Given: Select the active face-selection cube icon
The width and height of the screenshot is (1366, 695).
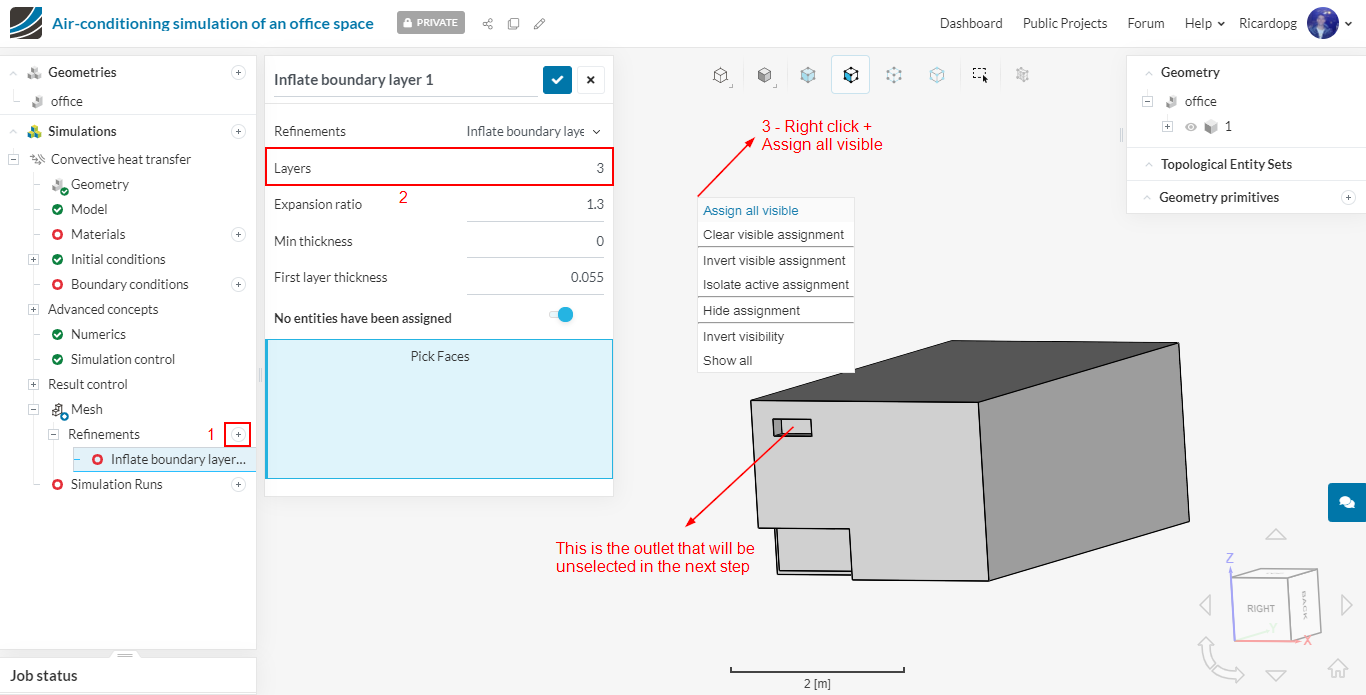Looking at the screenshot, I should 850,75.
